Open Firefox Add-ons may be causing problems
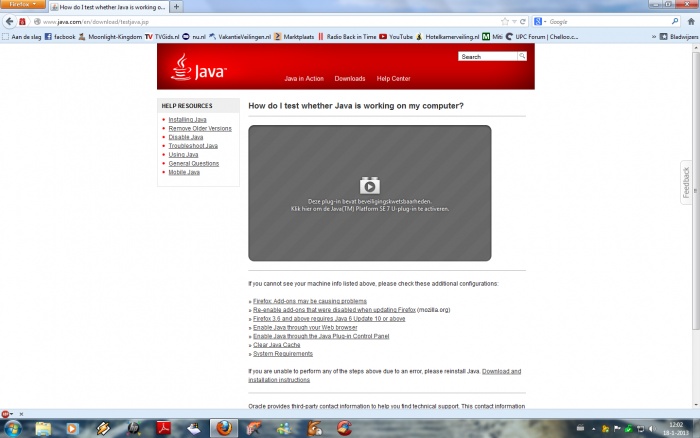 310,301
